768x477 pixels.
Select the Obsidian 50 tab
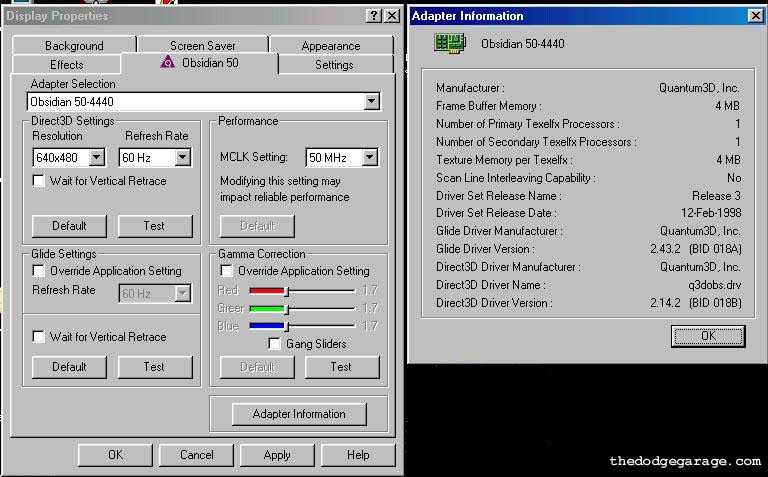[x=200, y=63]
